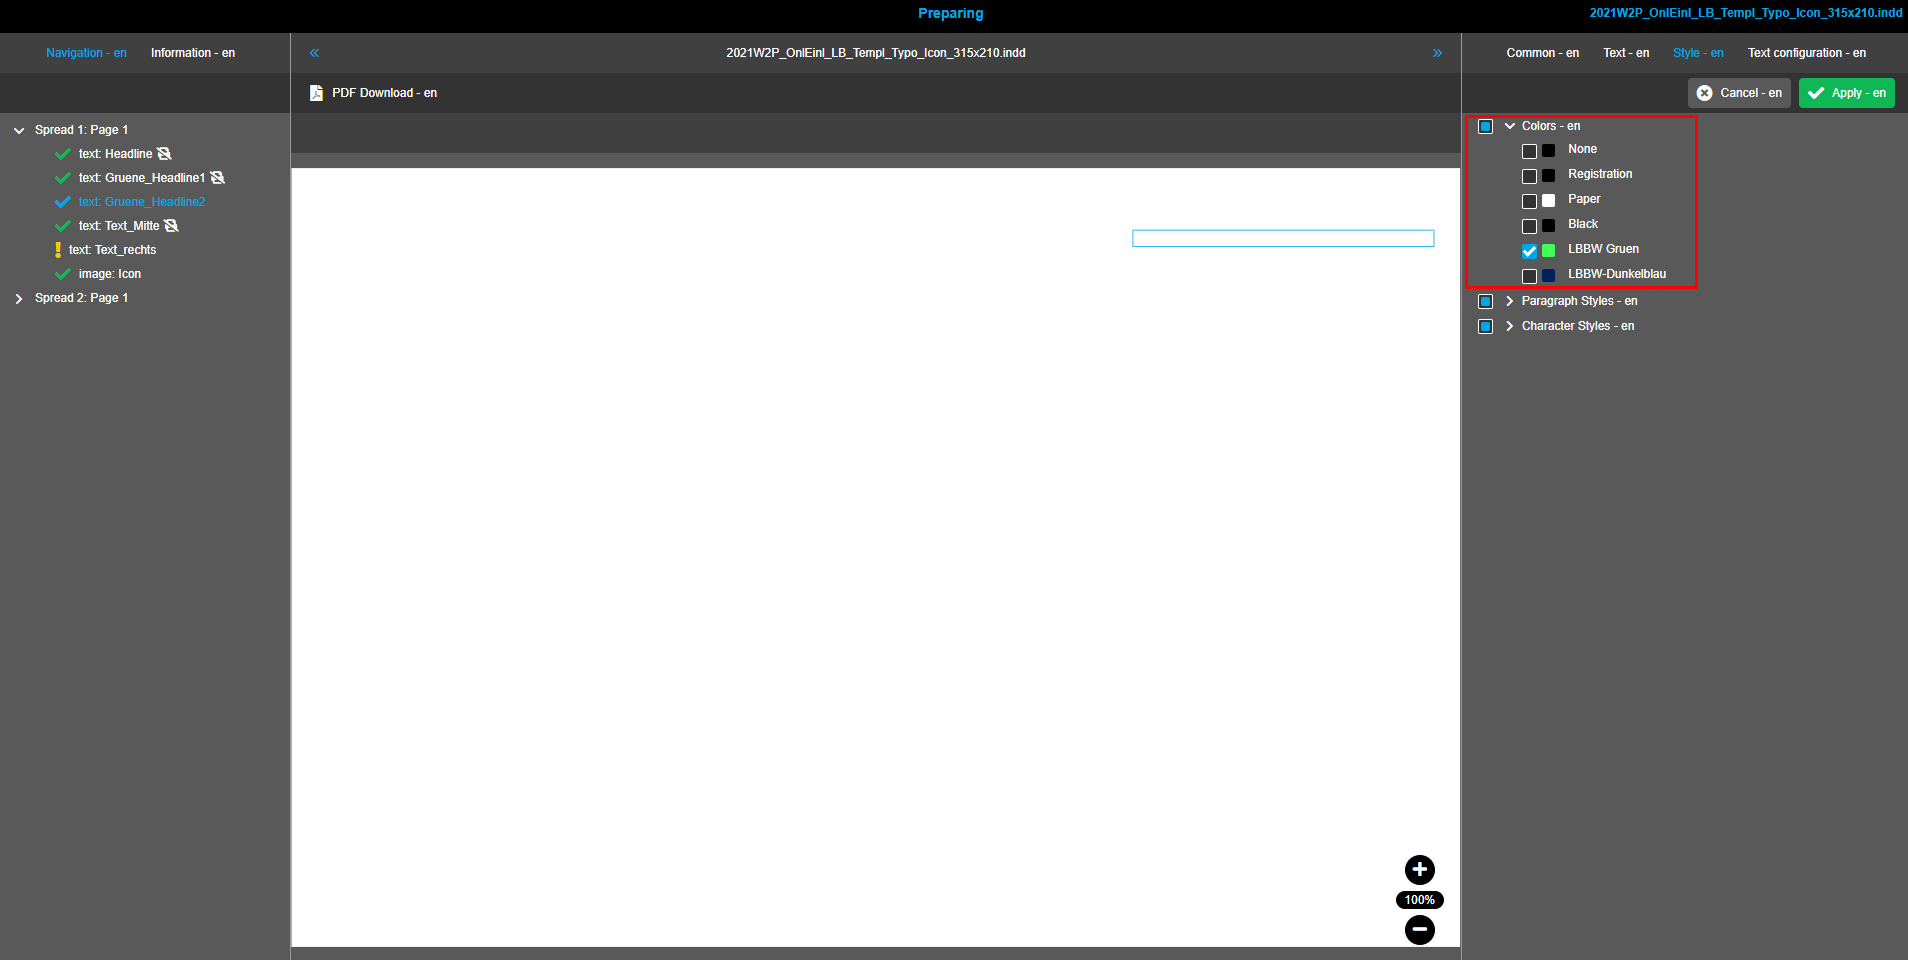This screenshot has height=960, width=1908.
Task: Uncheck the LBBW Gruen checkbox
Action: tap(1529, 251)
